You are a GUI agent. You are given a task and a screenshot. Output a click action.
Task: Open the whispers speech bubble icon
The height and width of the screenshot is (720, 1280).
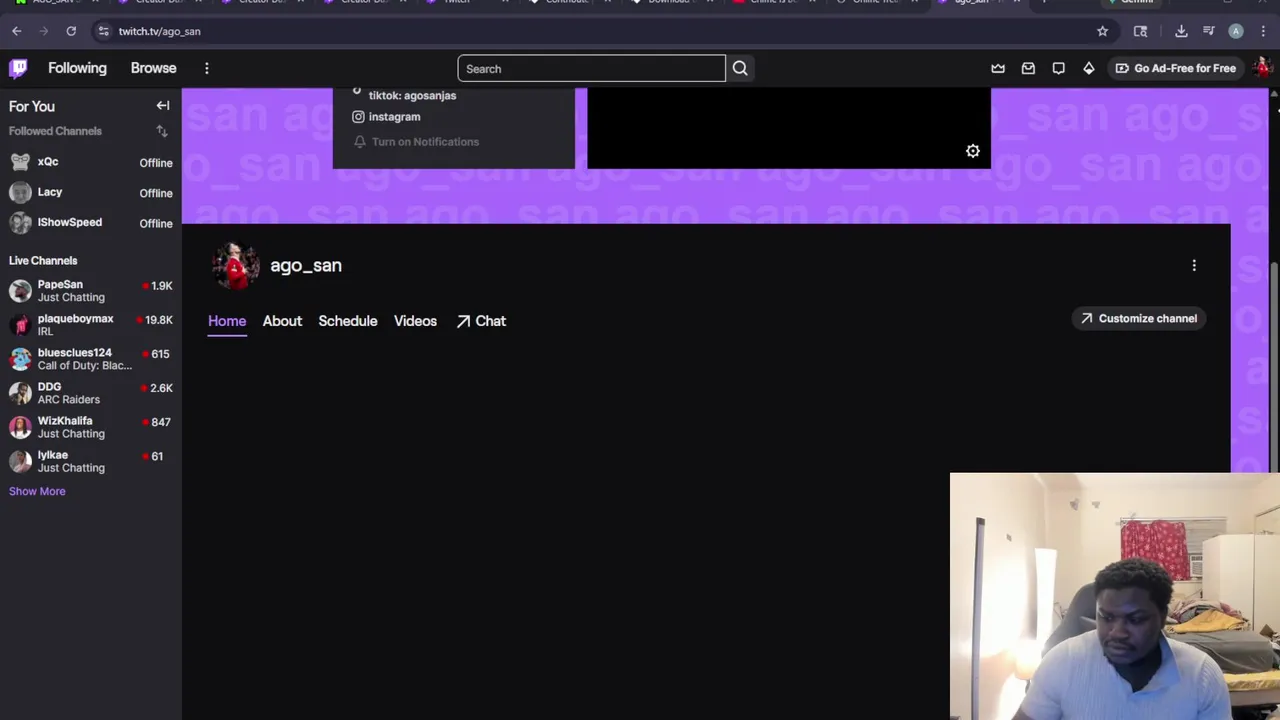coord(1058,68)
